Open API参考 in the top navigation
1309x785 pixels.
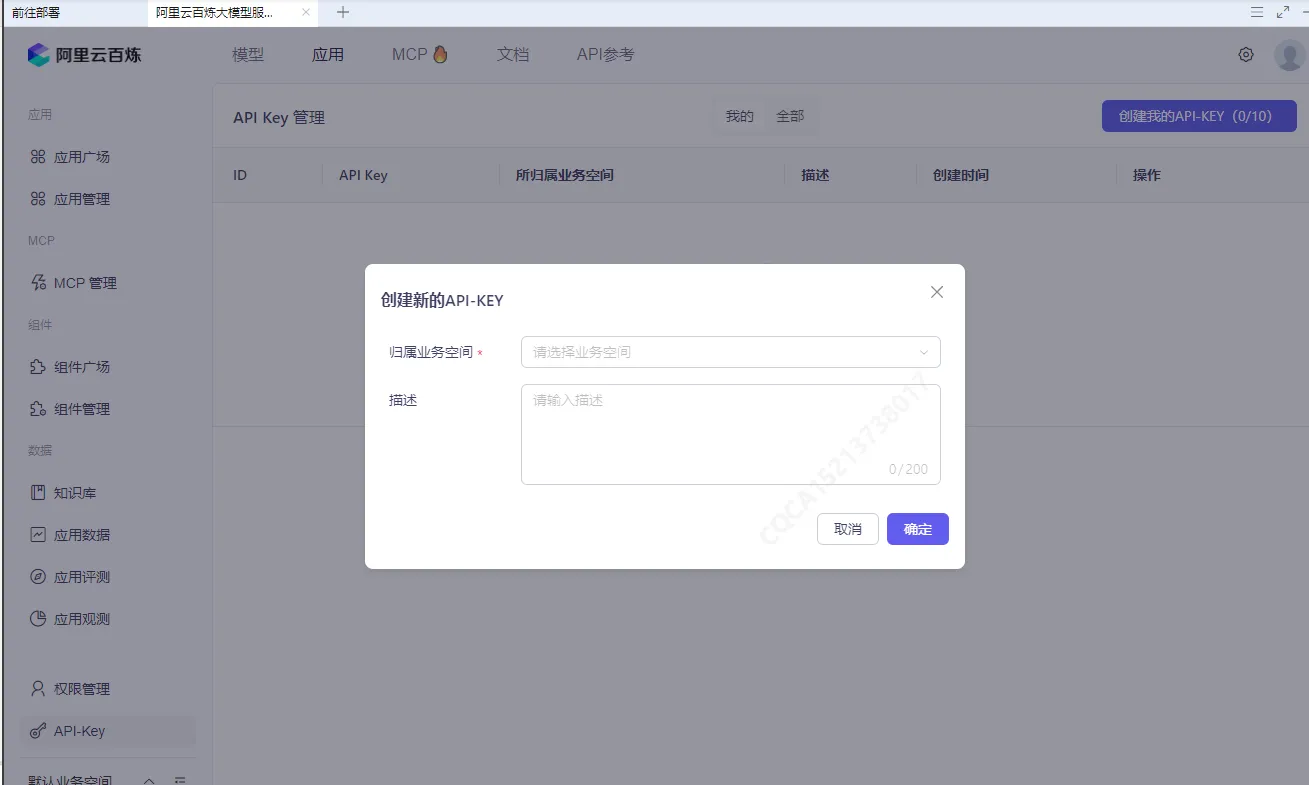pos(605,55)
